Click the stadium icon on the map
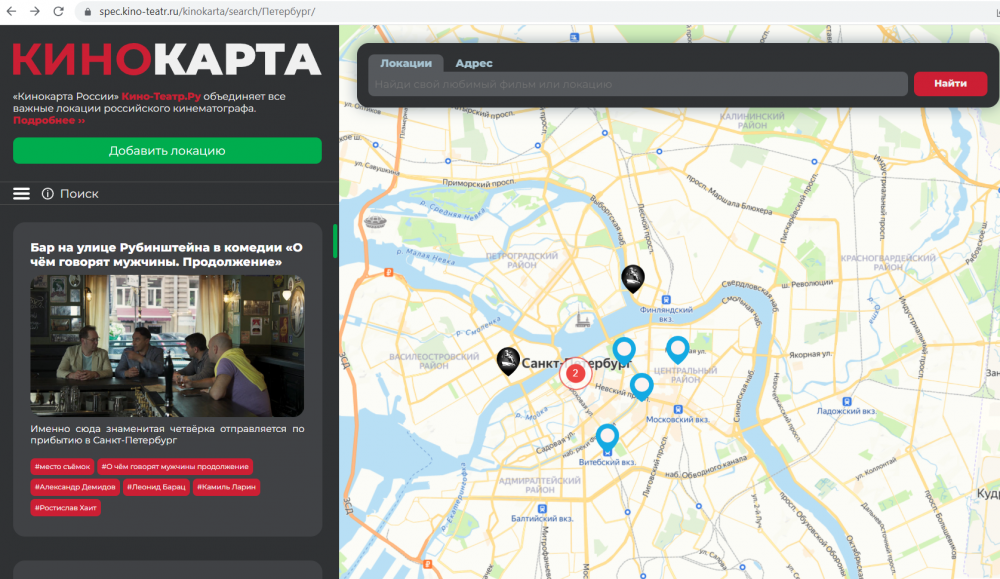 pos(375,222)
